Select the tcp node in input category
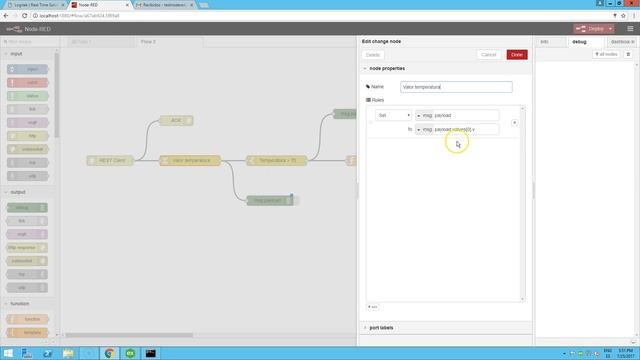Image resolution: width=640 pixels, height=360 pixels. (28, 162)
